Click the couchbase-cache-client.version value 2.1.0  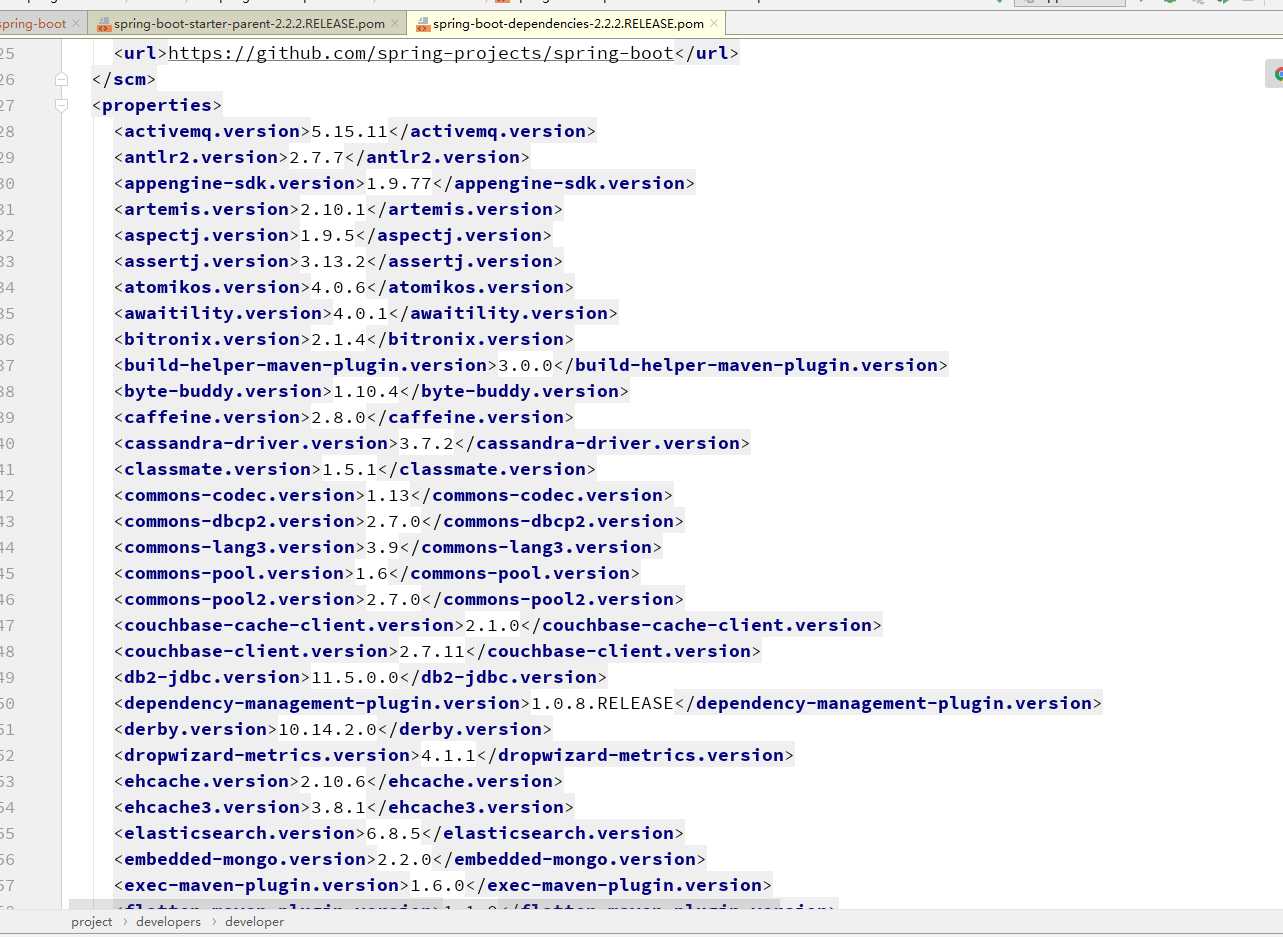point(492,625)
